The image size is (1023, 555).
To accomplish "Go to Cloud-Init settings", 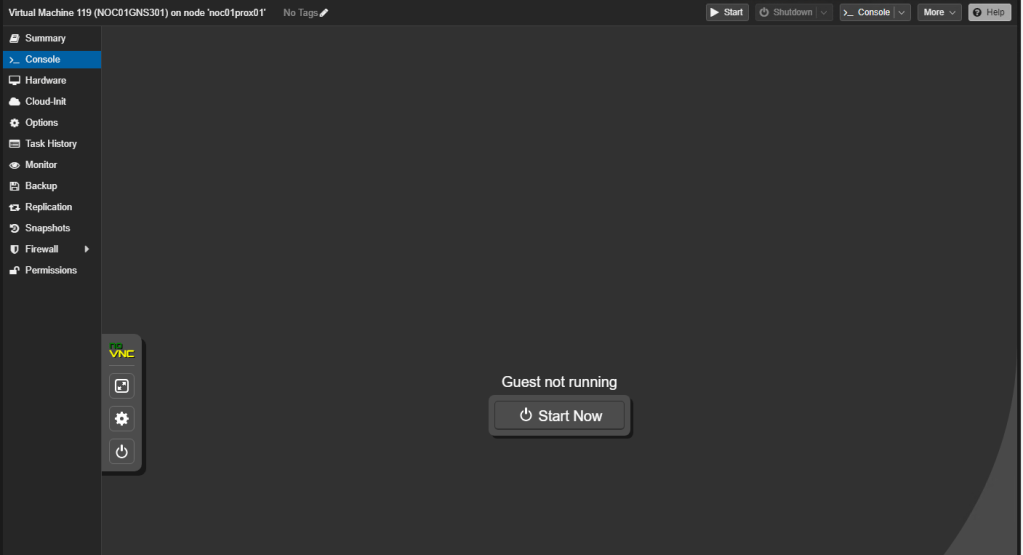I will (x=45, y=101).
